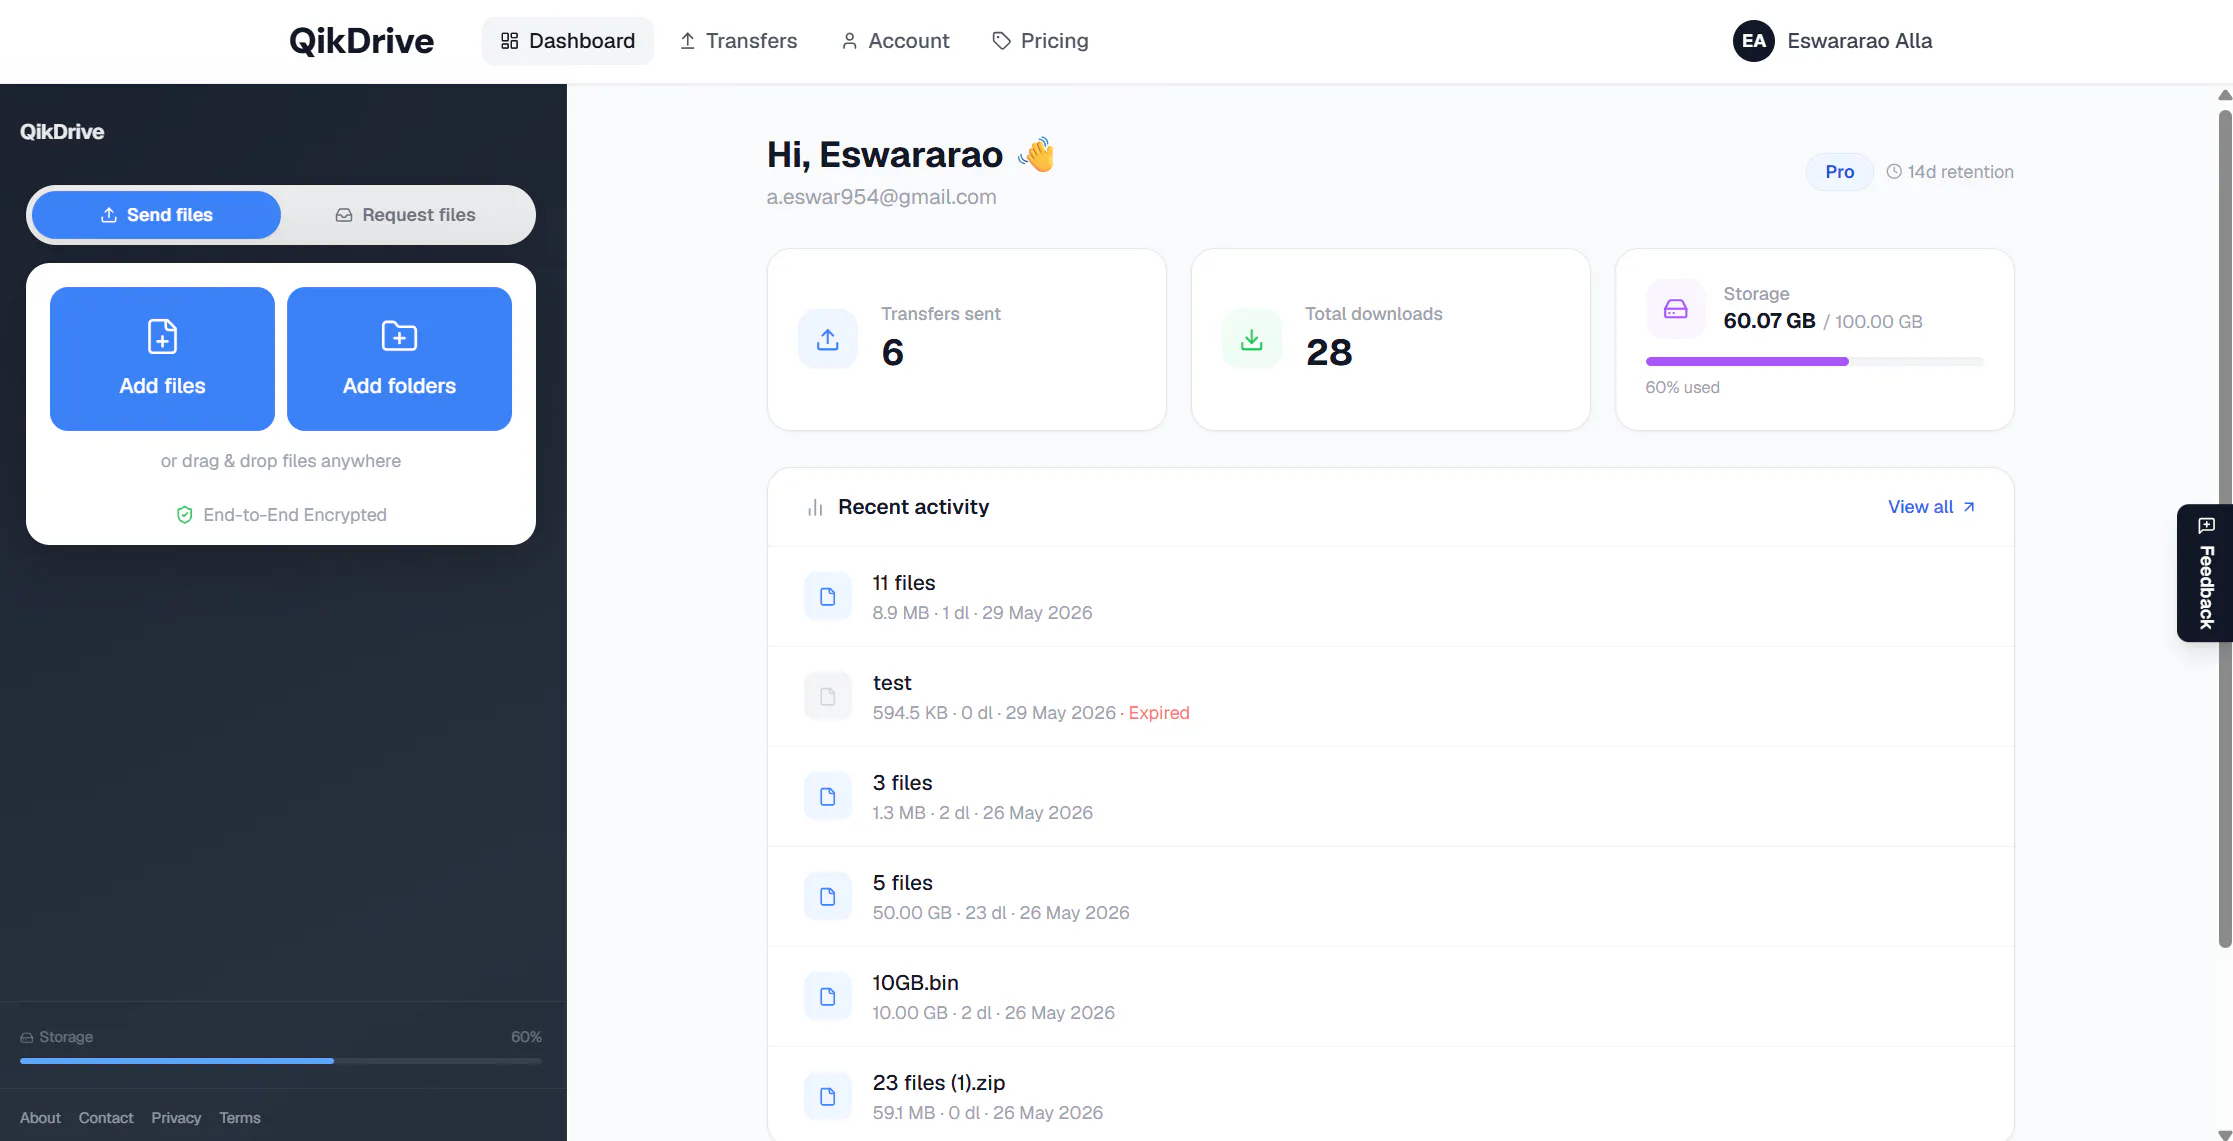Click the sidebar blue storage progress bar

[x=280, y=1061]
